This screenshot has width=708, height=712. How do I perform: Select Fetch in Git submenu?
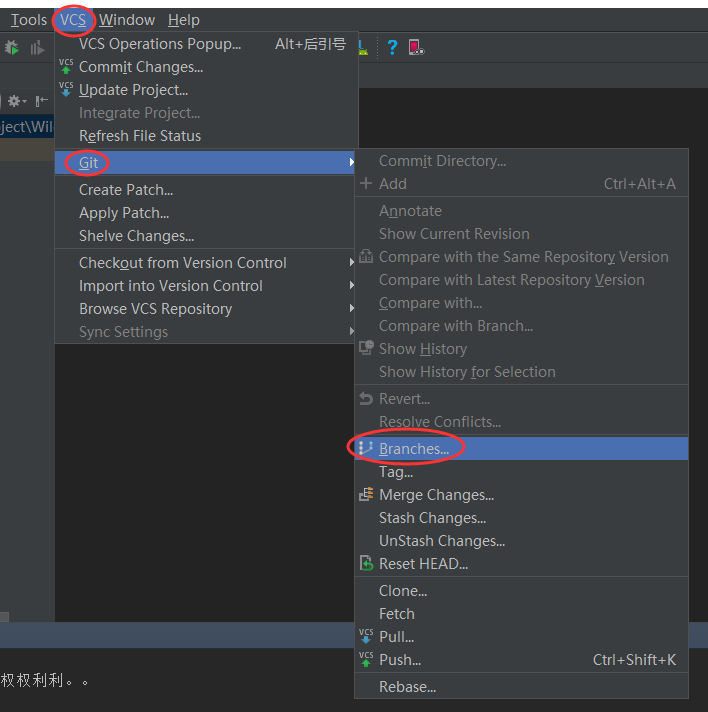point(521,614)
